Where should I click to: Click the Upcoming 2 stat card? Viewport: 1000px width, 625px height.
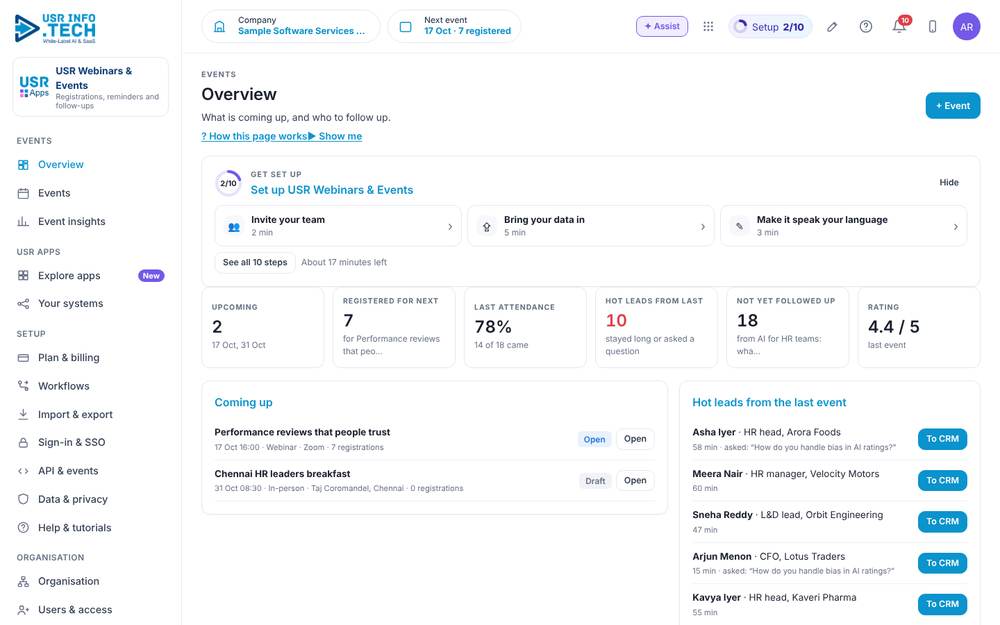tap(263, 327)
